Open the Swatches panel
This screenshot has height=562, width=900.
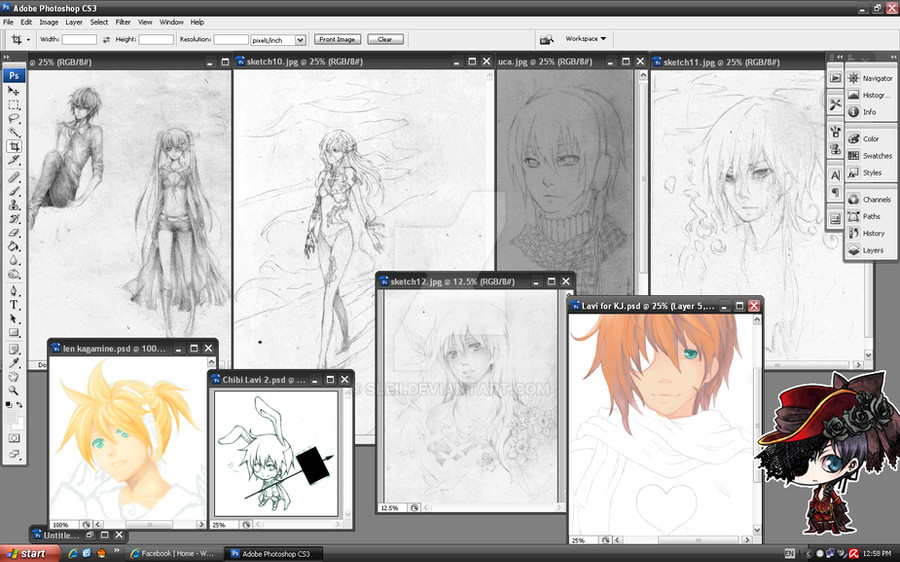[871, 156]
